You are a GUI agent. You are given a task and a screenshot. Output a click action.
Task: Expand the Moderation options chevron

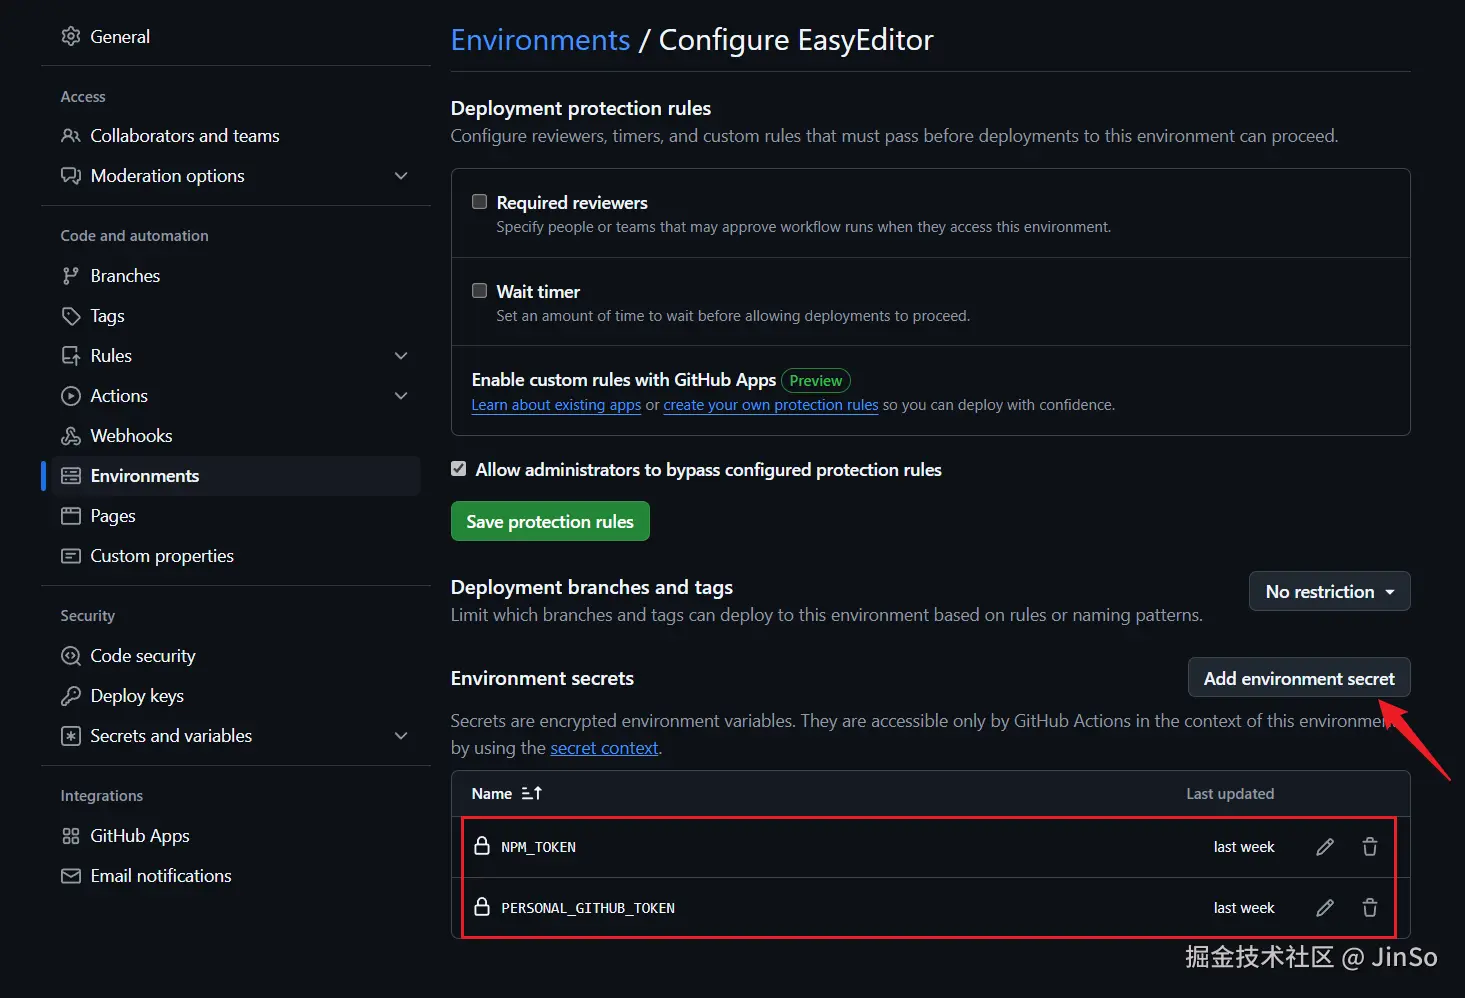401,176
